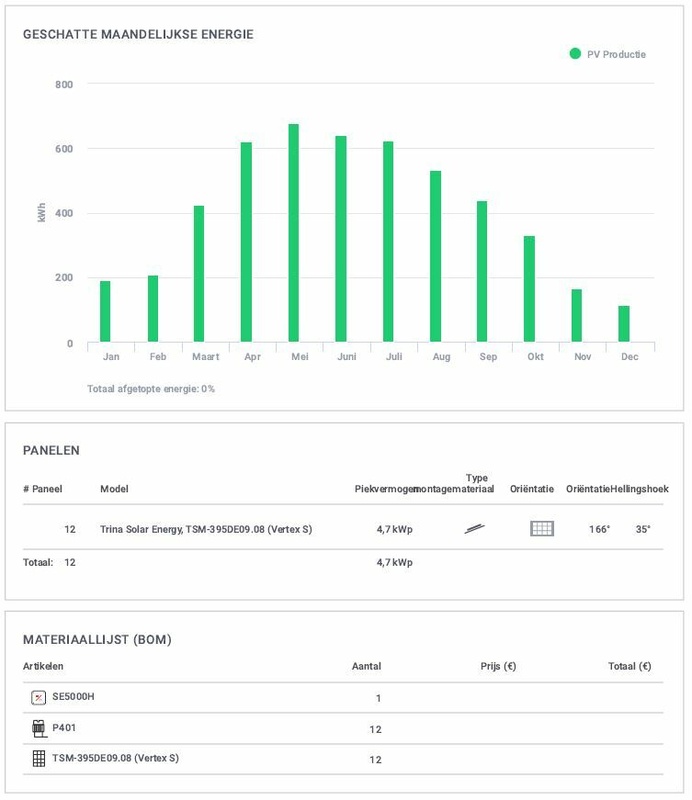The height and width of the screenshot is (800, 692).
Task: Click the Piekvermogen column header
Action: (x=383, y=489)
